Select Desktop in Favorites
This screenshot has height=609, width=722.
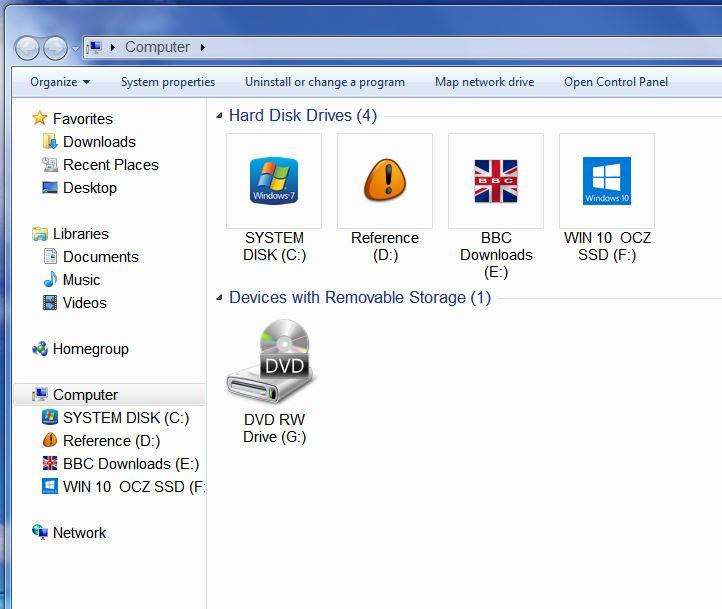pyautogui.click(x=90, y=188)
